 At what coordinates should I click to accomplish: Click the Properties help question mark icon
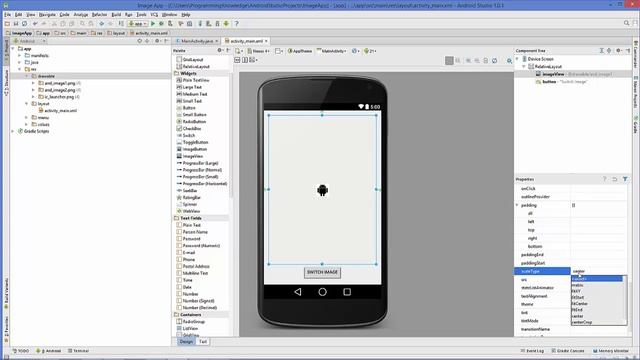(x=604, y=179)
